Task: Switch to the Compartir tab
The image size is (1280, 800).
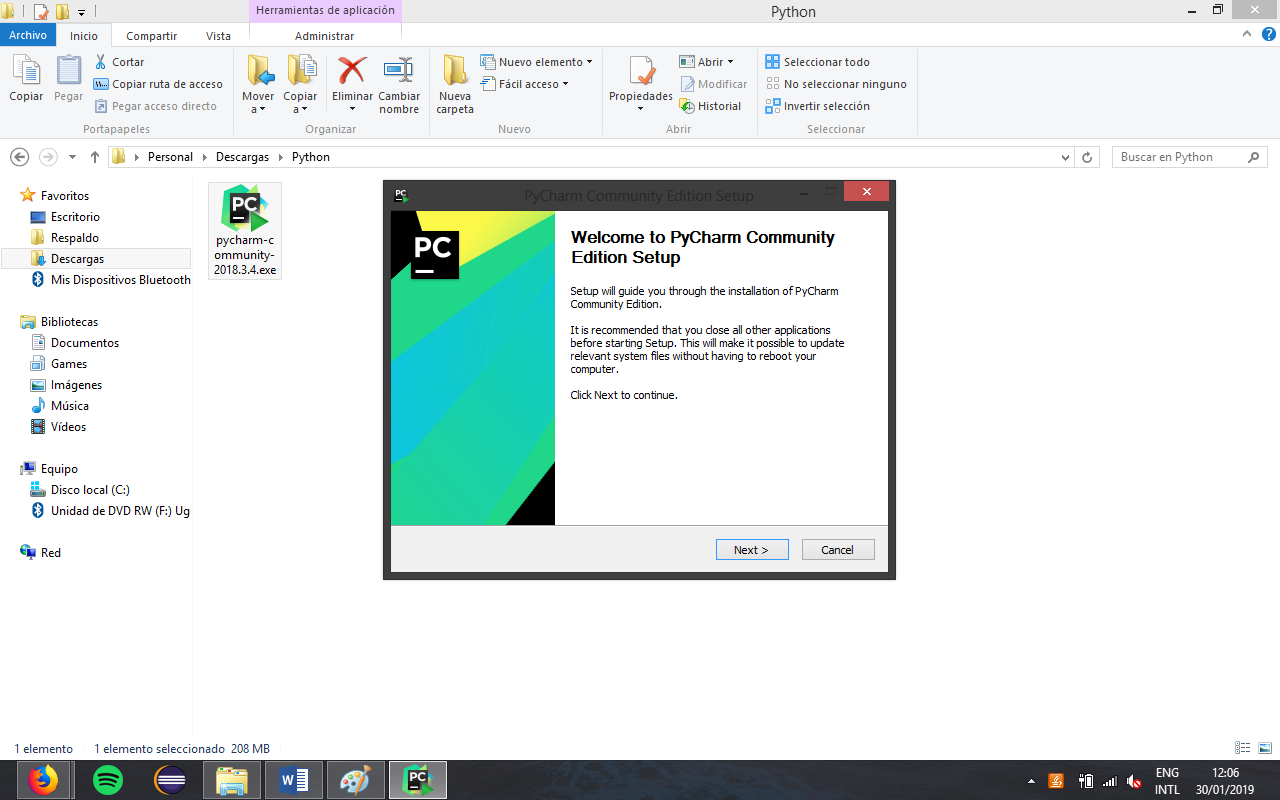Action: pos(151,35)
